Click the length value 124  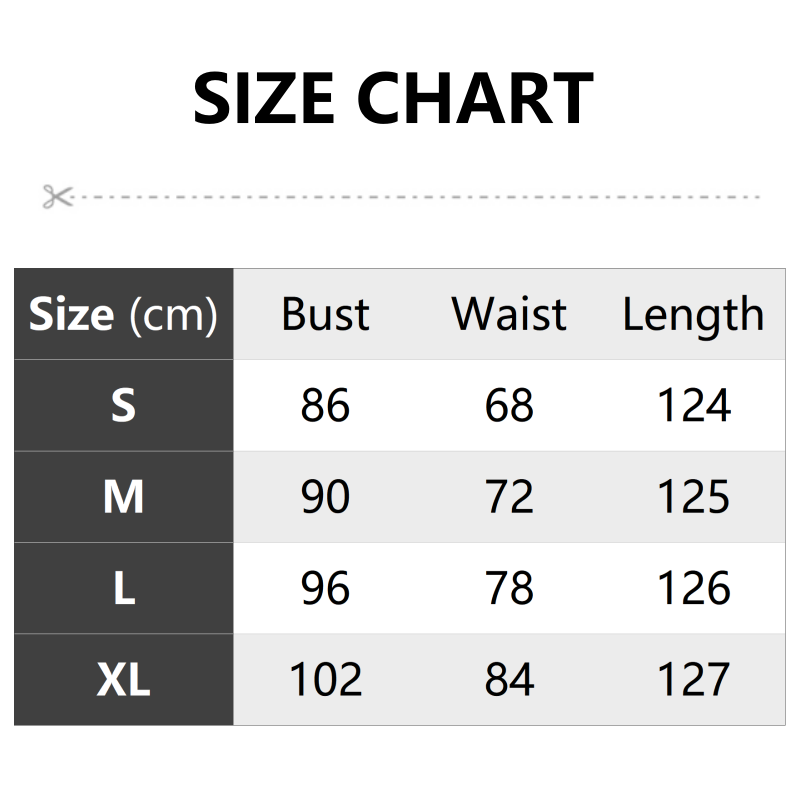pos(693,406)
